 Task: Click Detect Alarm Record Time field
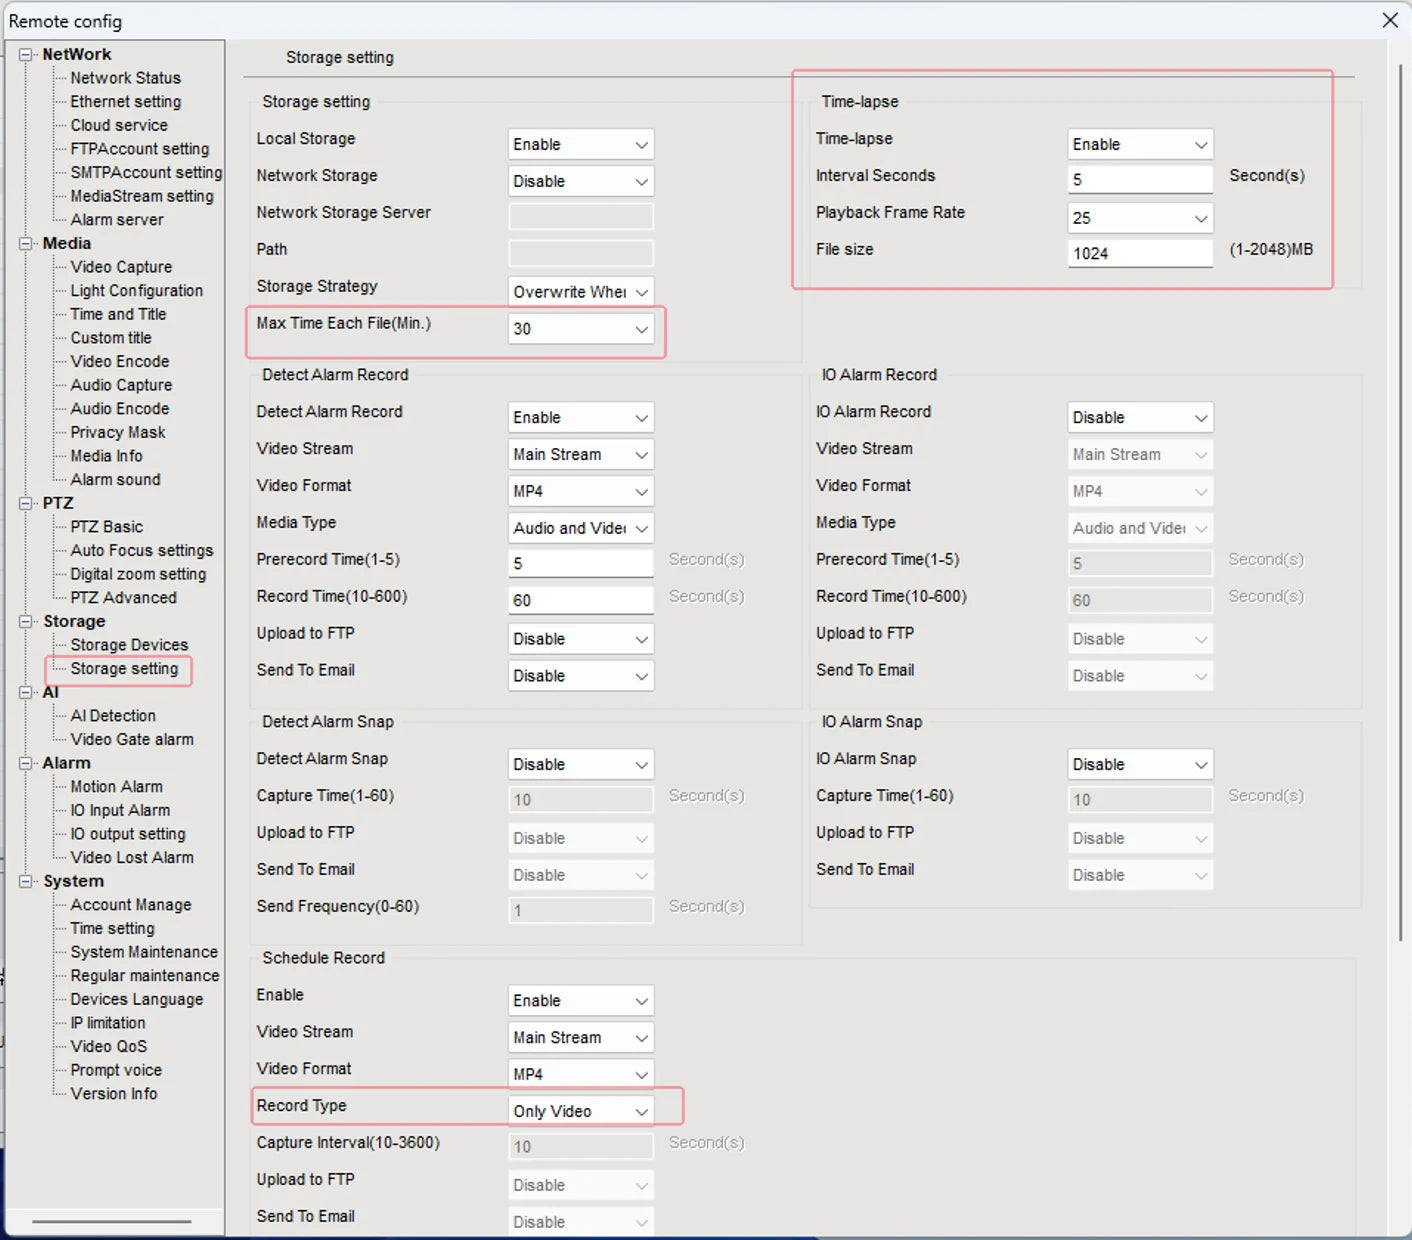pyautogui.click(x=580, y=600)
